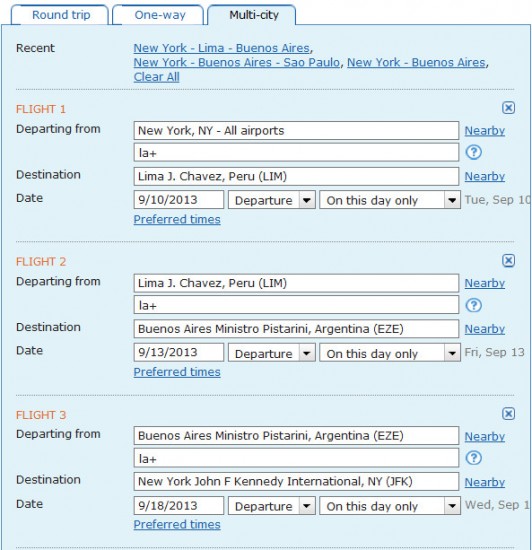Switch to the Round trip tab

point(60,15)
